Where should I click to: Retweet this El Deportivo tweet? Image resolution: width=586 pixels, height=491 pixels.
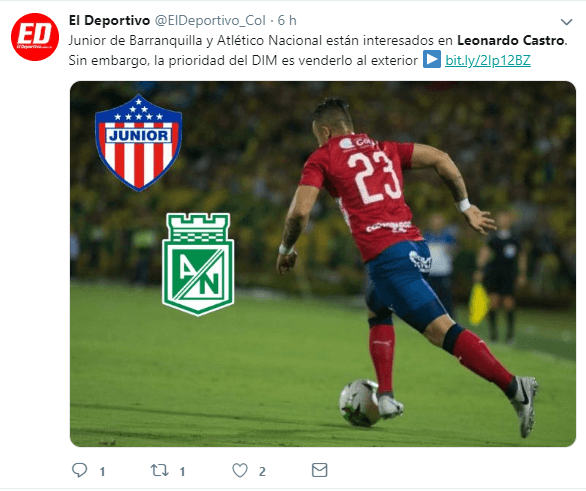point(160,470)
